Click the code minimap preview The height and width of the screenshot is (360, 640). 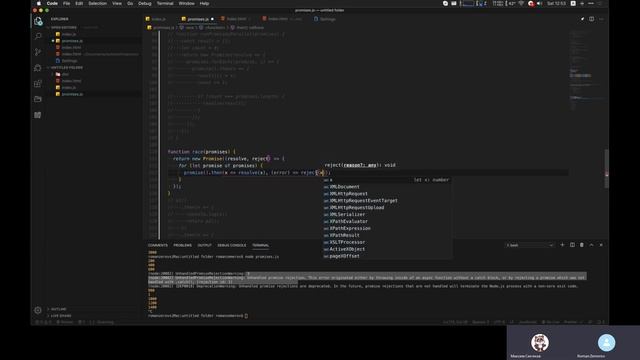(x=587, y=69)
